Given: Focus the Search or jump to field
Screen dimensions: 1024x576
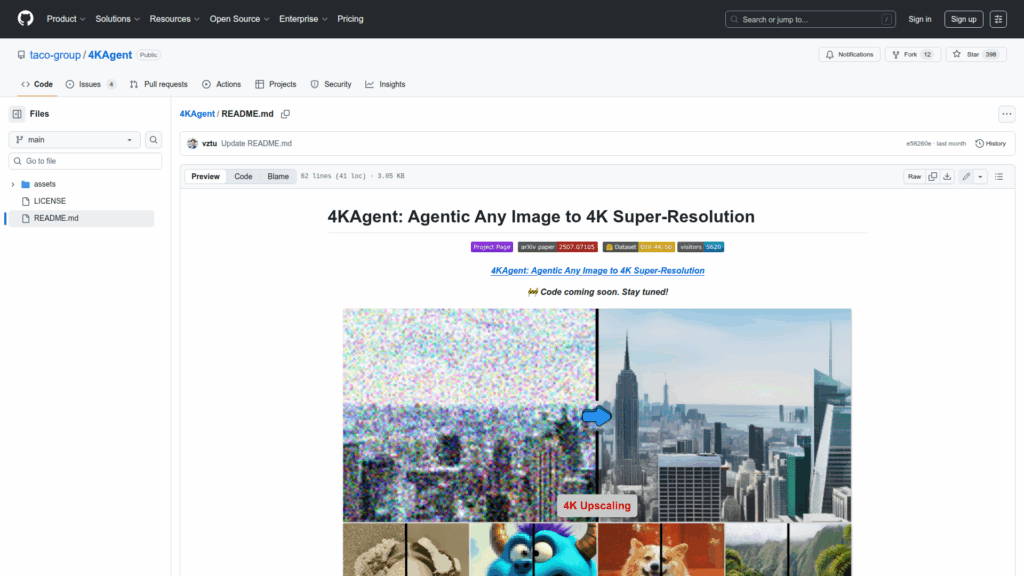Looking at the screenshot, I should point(810,19).
